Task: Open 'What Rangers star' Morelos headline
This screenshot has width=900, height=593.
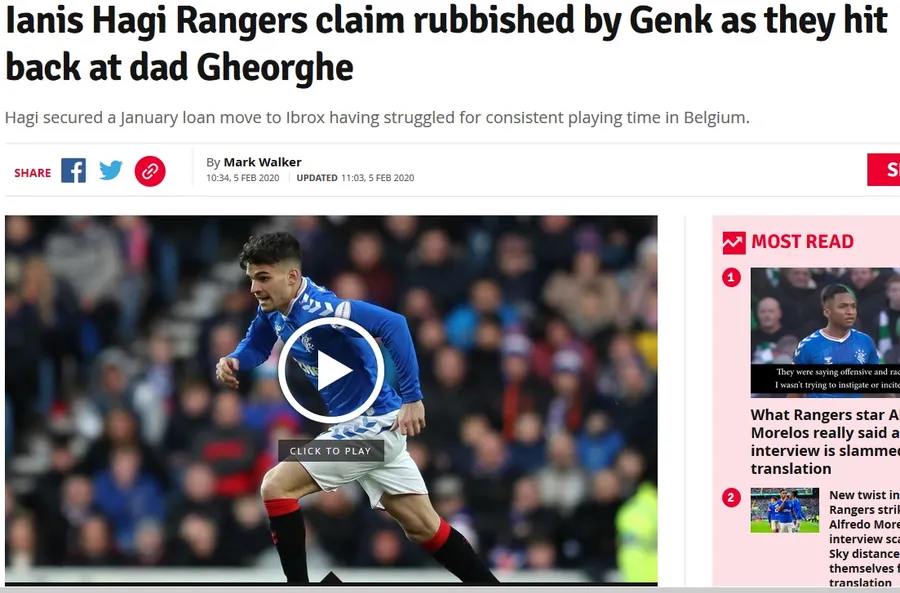Action: click(825, 441)
